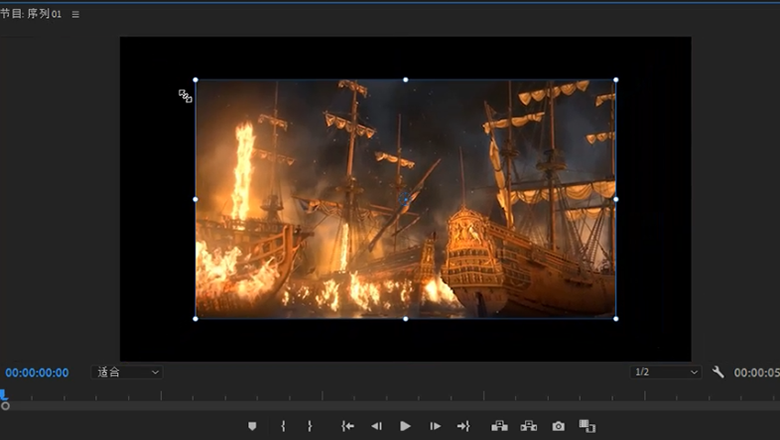780x440 pixels.
Task: Click the left-middle transform handle
Action: [195, 199]
